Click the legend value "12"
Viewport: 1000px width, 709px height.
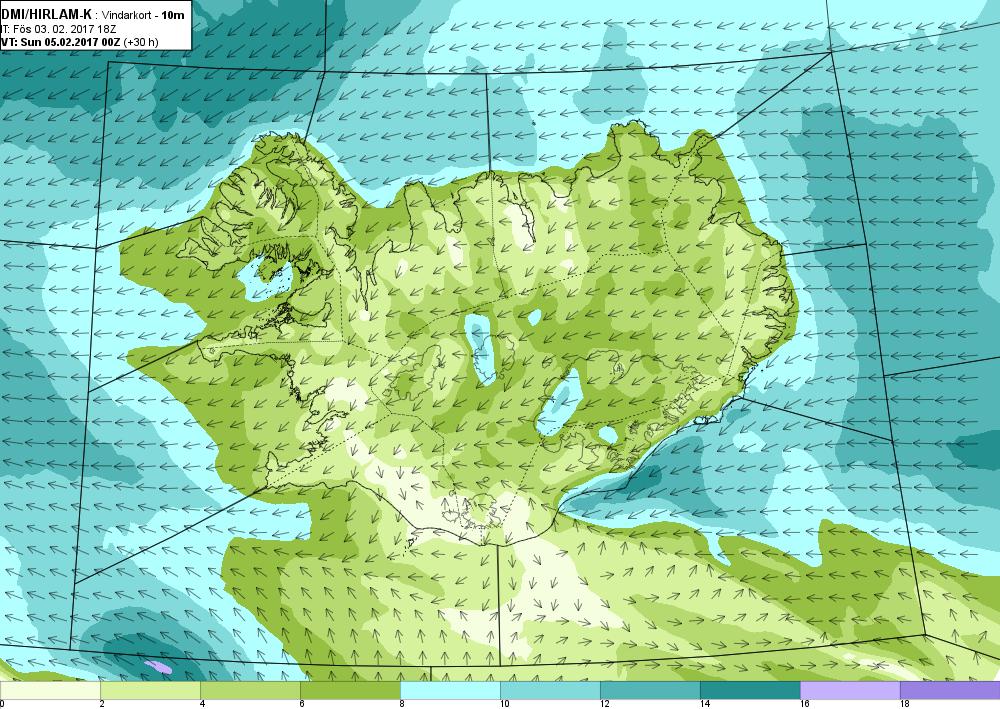click(605, 704)
